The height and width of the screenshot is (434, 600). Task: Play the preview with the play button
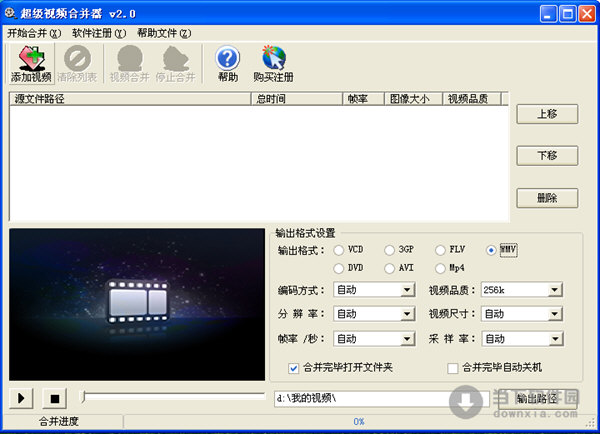point(21,398)
